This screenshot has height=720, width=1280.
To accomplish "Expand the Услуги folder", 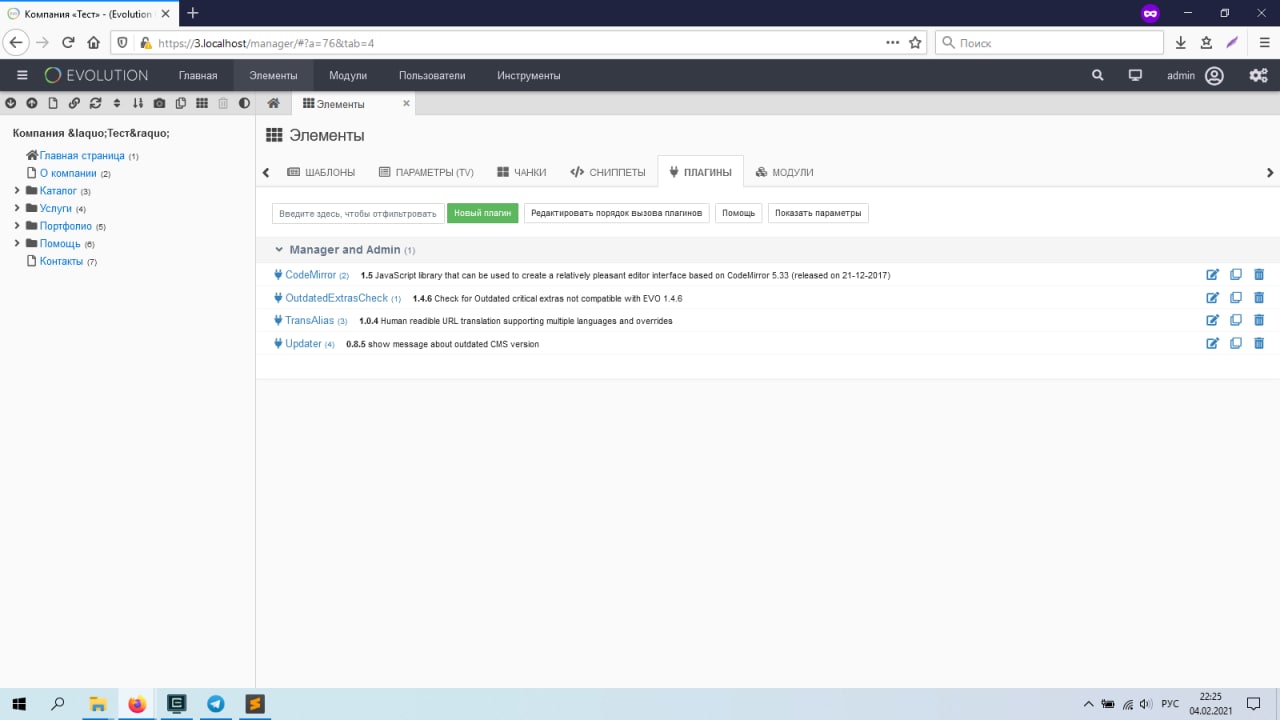I will coord(16,208).
